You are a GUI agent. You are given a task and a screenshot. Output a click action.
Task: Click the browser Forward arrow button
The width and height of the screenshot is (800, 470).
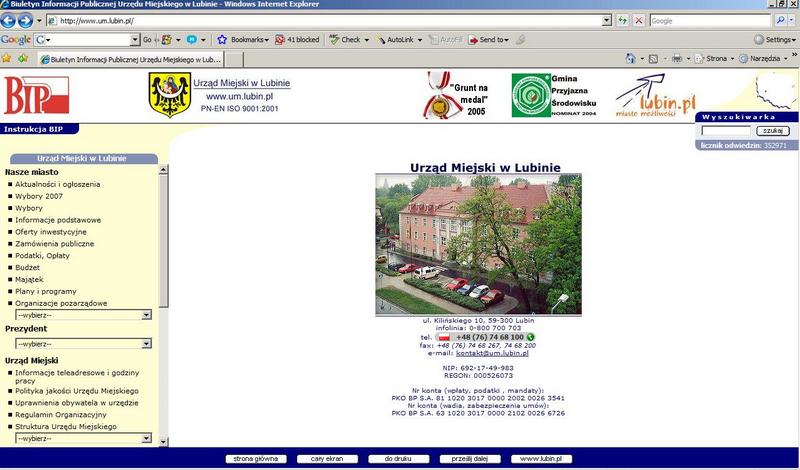[25, 21]
